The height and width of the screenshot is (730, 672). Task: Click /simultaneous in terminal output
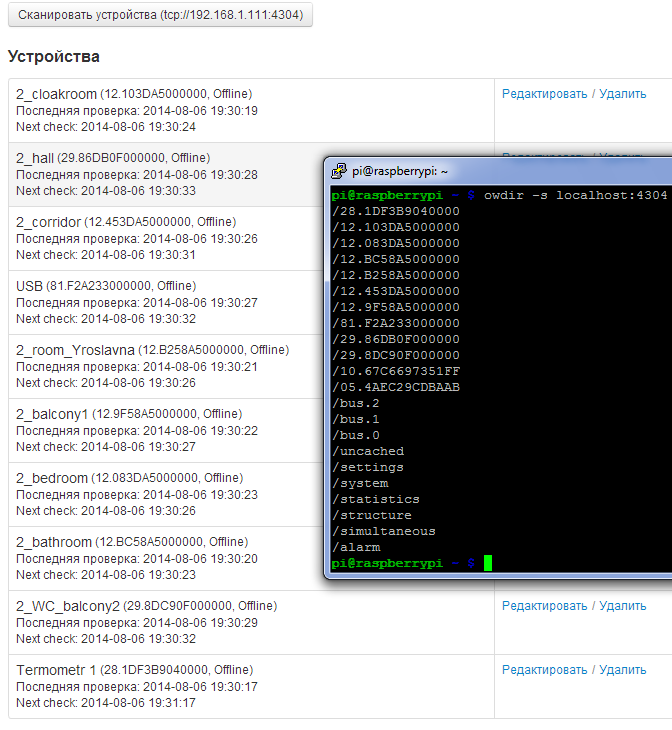click(384, 532)
